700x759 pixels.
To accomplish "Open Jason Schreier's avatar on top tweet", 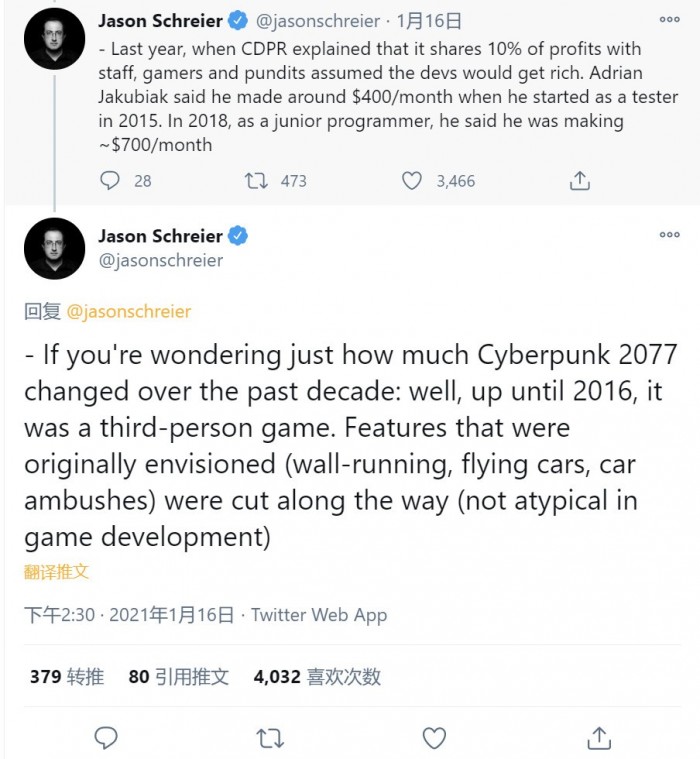I will point(54,39).
